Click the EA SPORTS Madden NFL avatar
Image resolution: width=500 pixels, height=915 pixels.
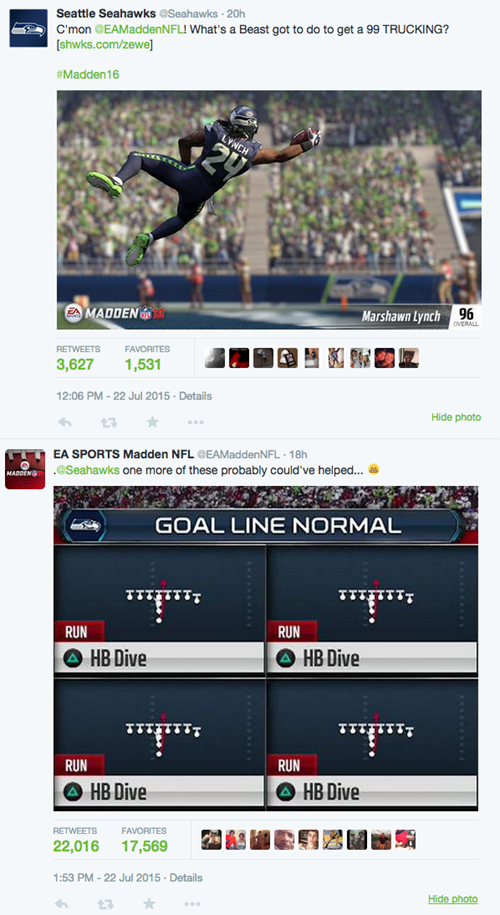click(x=25, y=469)
